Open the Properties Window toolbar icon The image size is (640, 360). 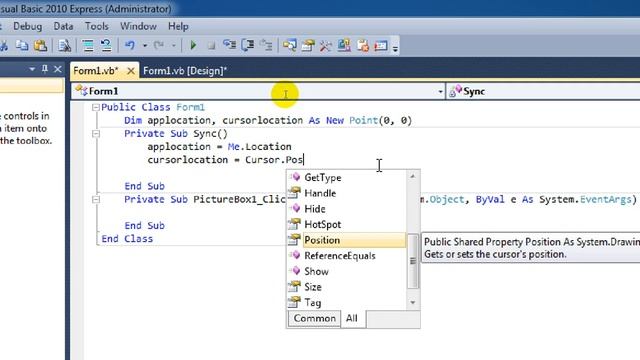pyautogui.click(x=308, y=45)
